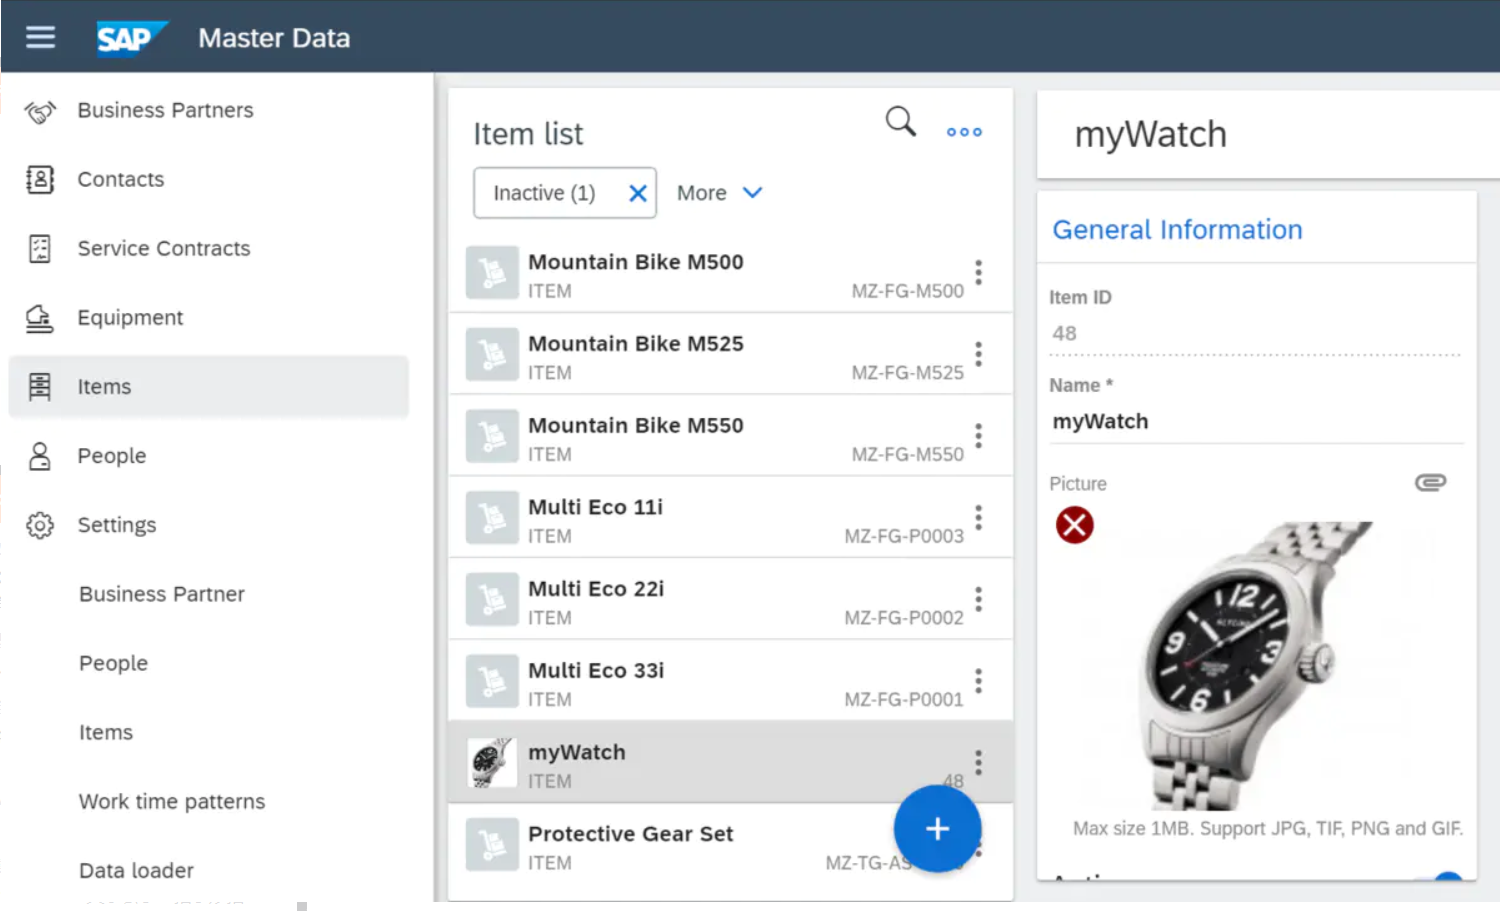Remove the picture using the red X icon

tap(1074, 524)
